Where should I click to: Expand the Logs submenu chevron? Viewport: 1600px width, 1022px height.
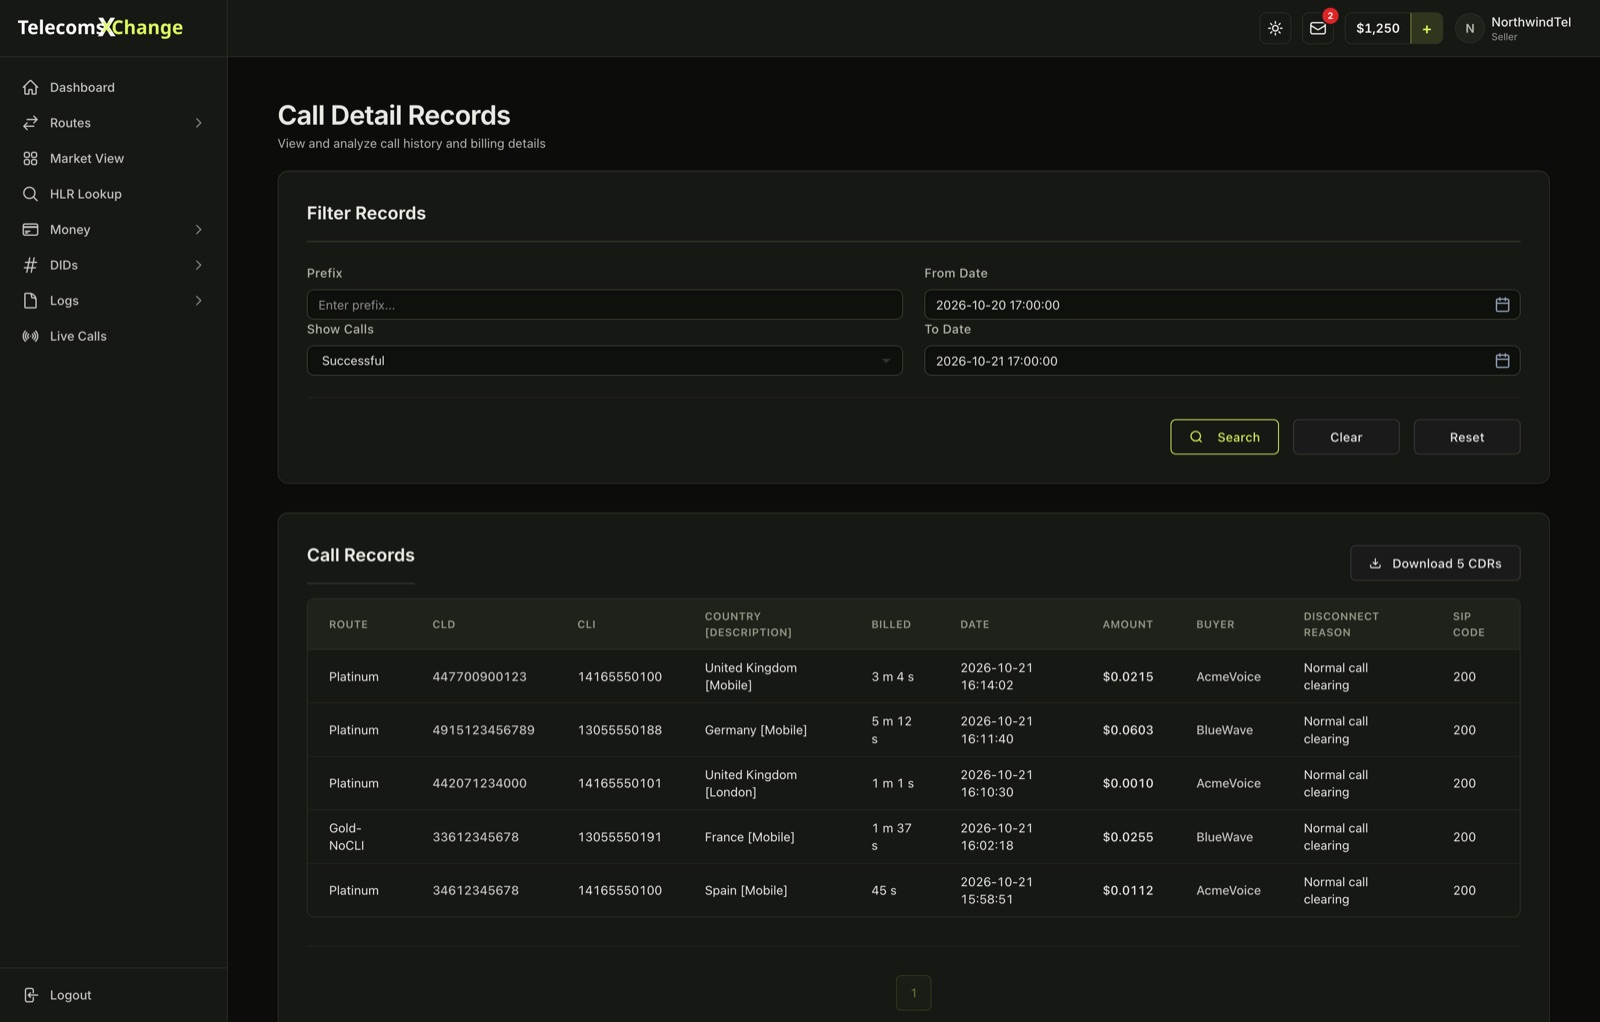click(198, 300)
